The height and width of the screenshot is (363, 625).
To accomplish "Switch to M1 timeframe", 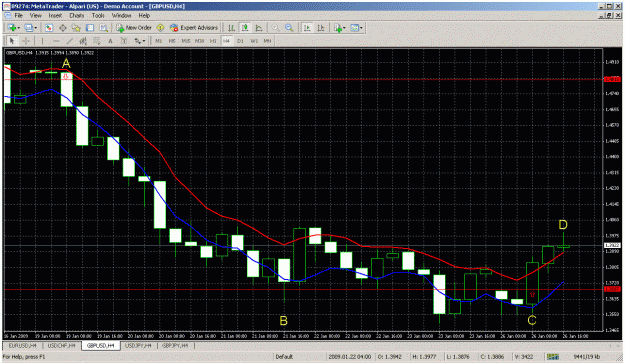I will point(158,41).
